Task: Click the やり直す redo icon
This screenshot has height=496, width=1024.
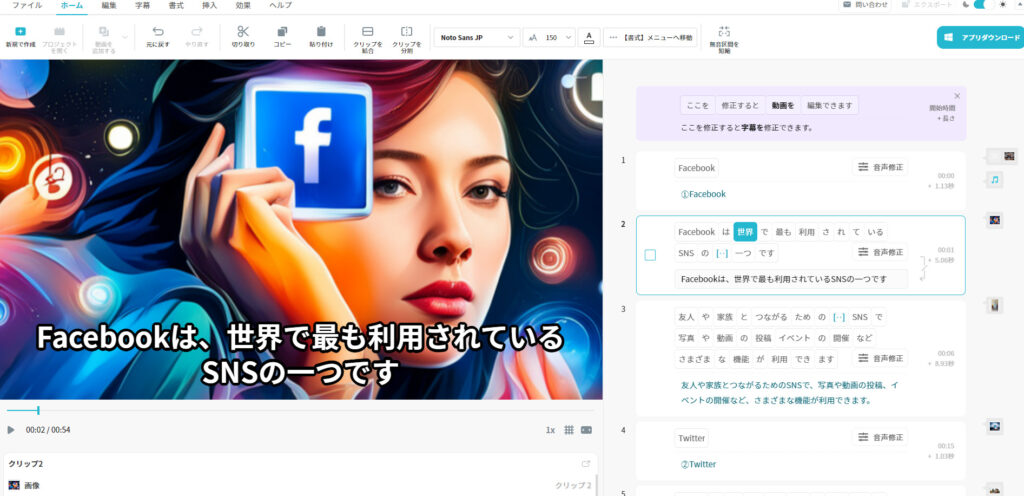Action: (x=197, y=31)
